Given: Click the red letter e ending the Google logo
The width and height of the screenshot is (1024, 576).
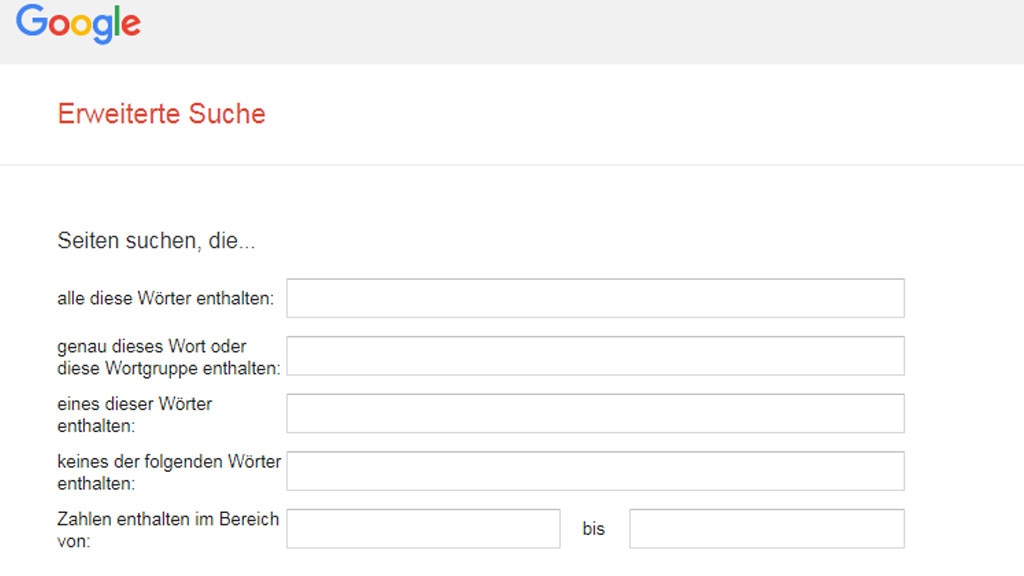Looking at the screenshot, I should (130, 26).
